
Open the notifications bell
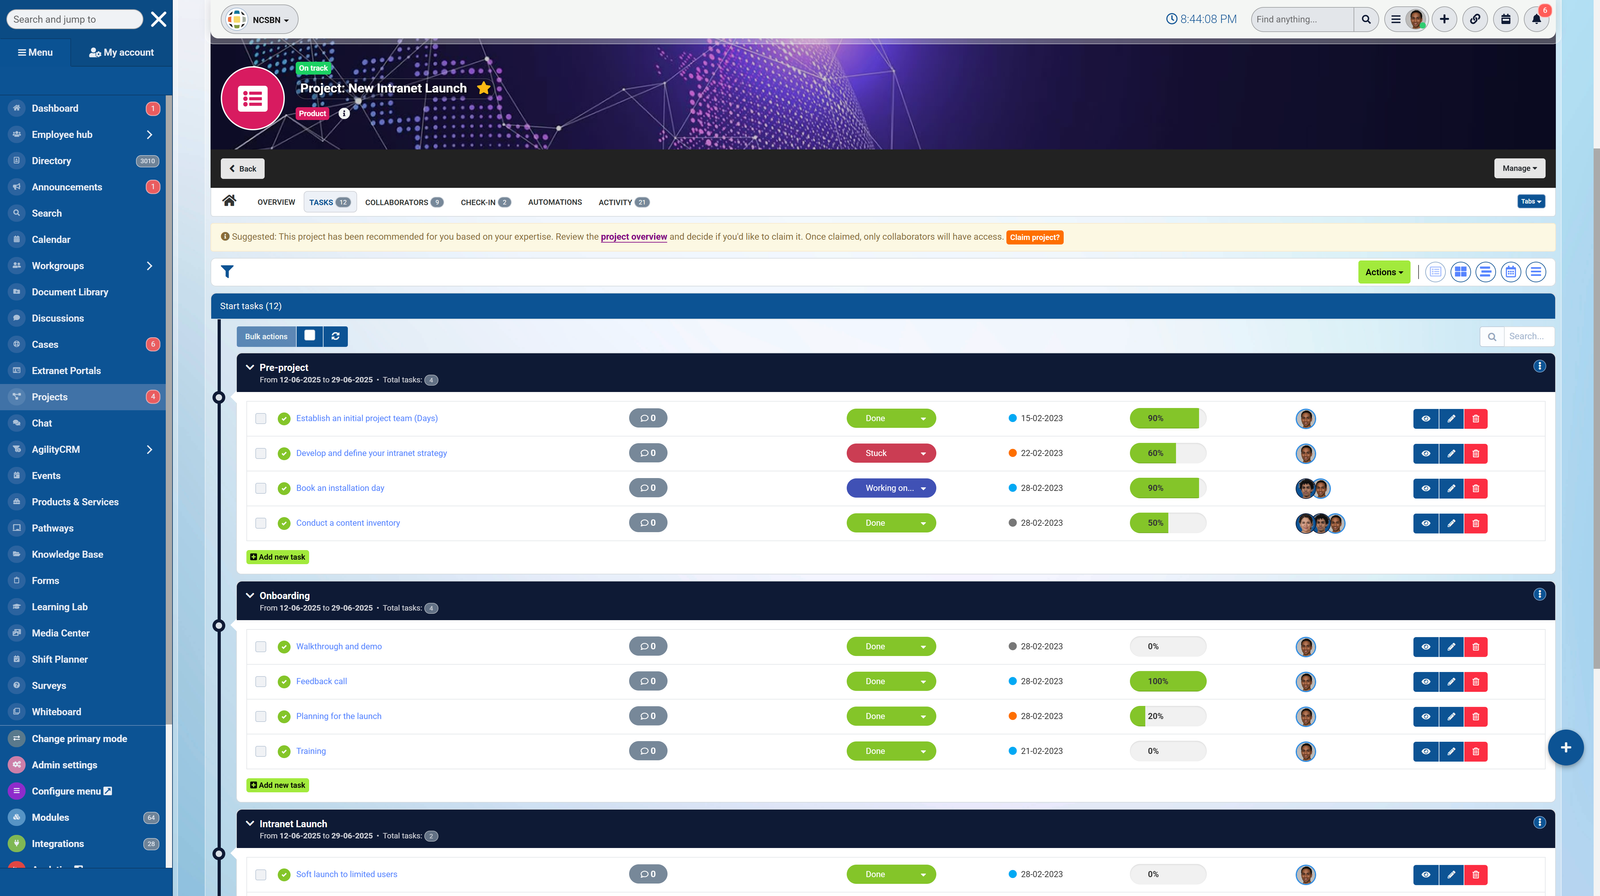(x=1536, y=19)
